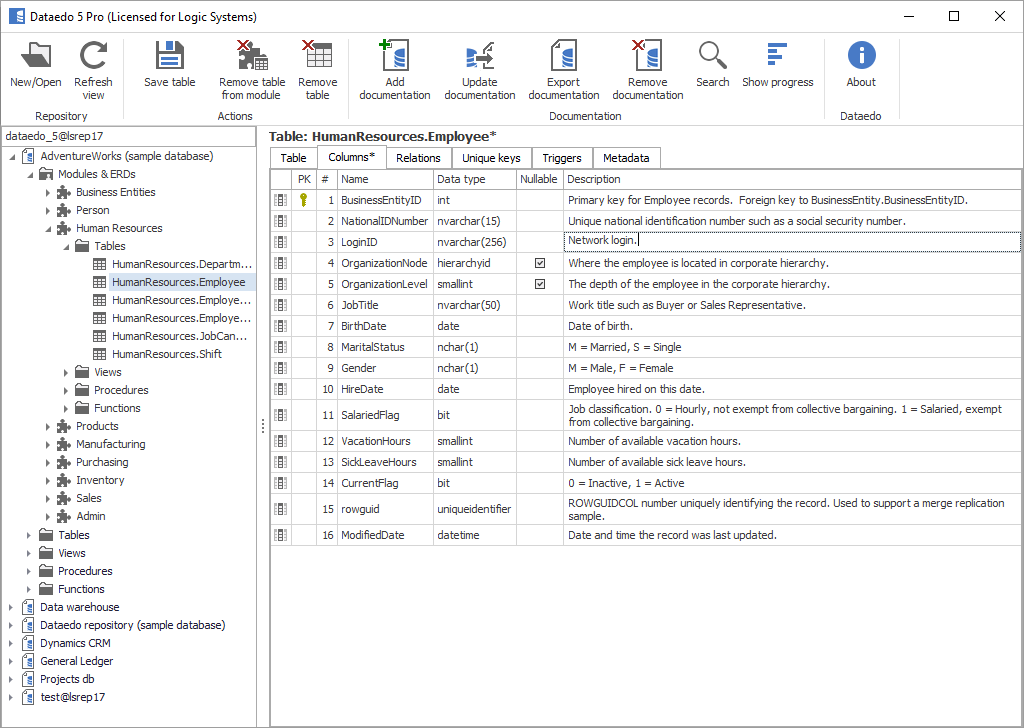Select HumanResources.JobCan... table in tree

180,336
